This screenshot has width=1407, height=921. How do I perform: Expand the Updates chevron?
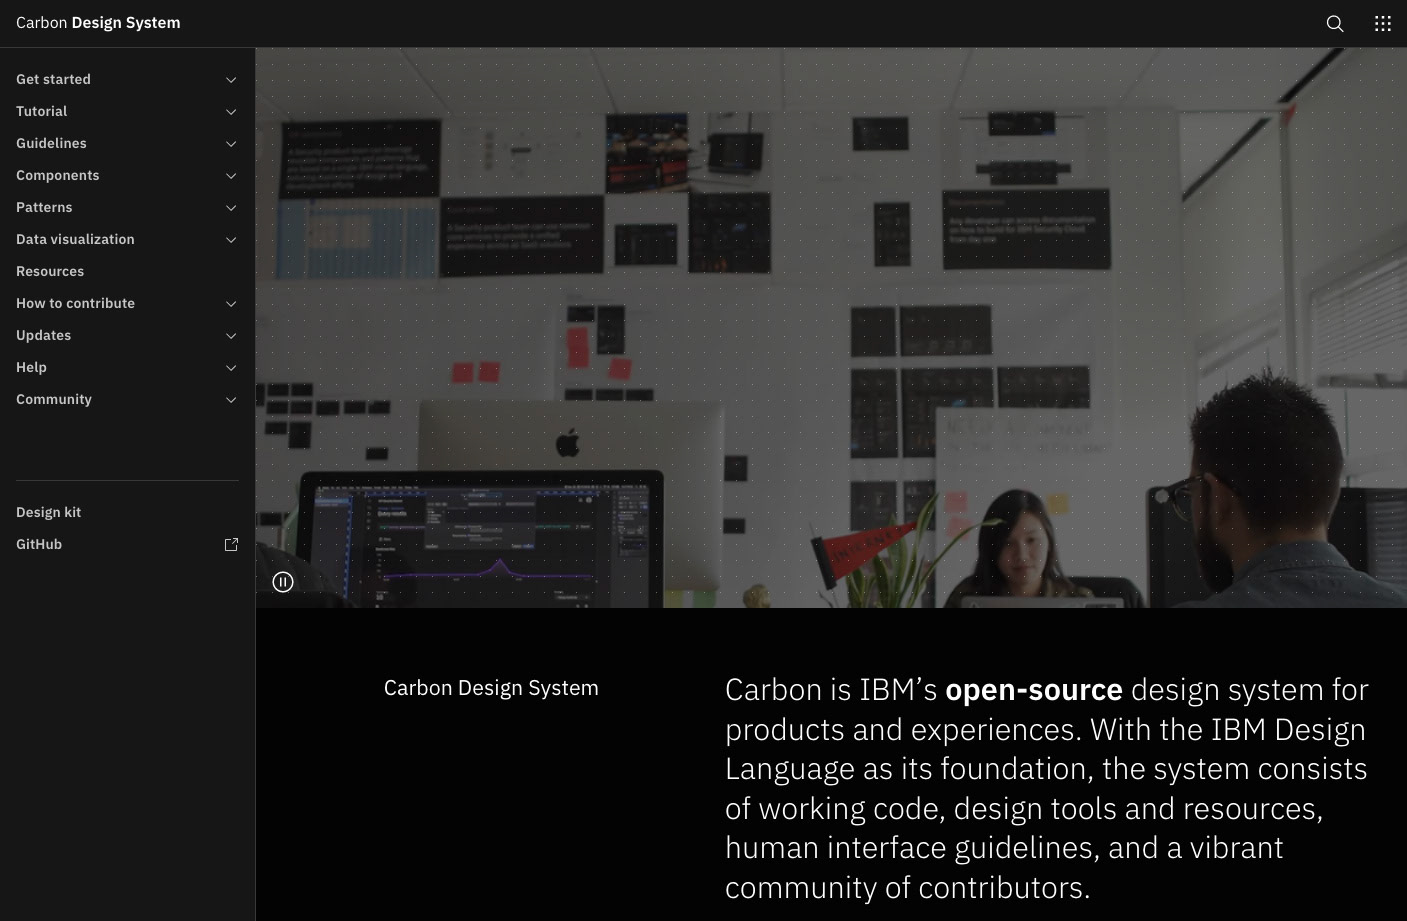point(231,336)
